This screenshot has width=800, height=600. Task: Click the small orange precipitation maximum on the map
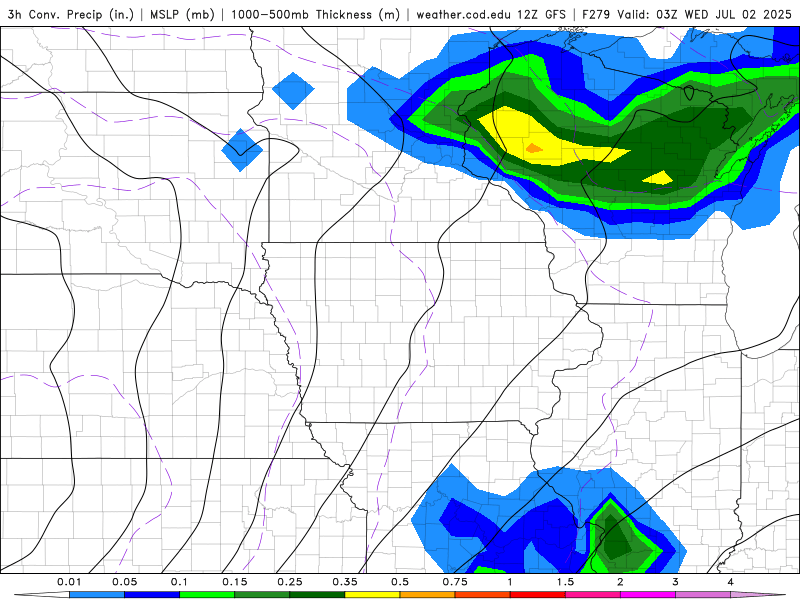tap(534, 148)
